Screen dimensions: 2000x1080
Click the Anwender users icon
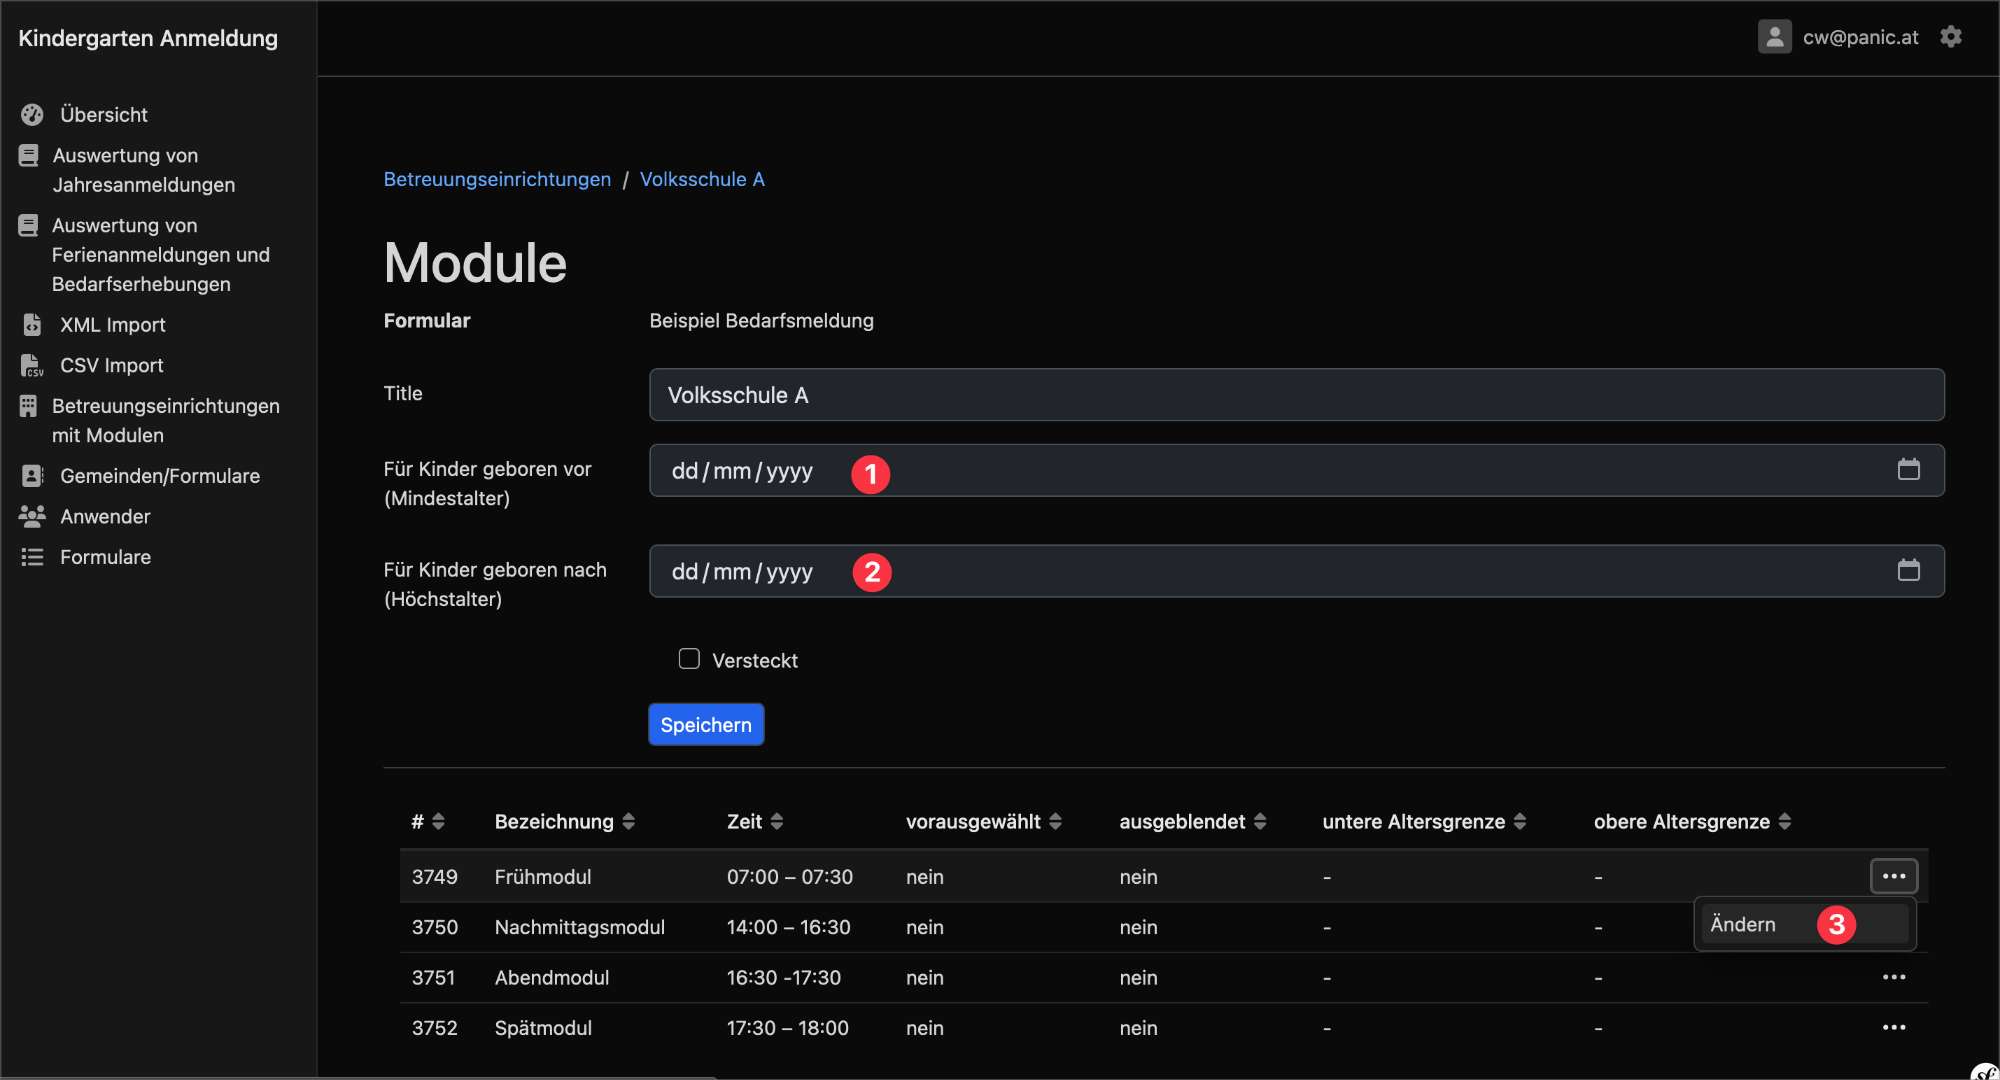tap(32, 517)
